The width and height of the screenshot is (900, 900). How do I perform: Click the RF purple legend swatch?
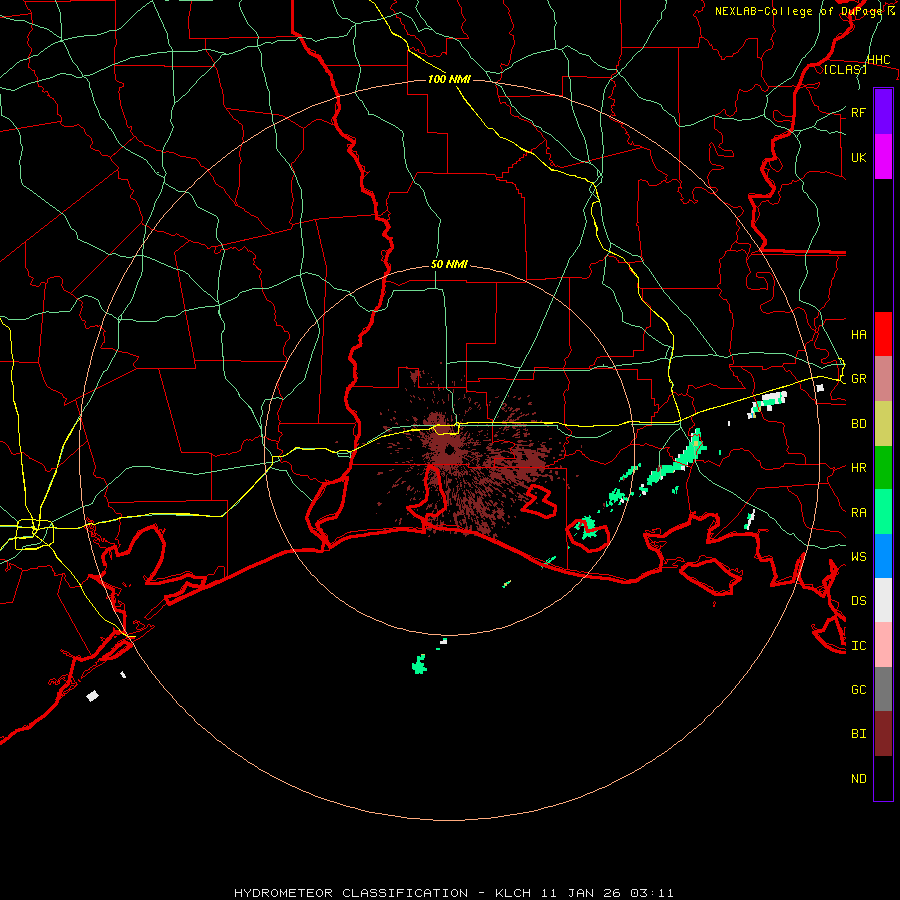(883, 112)
